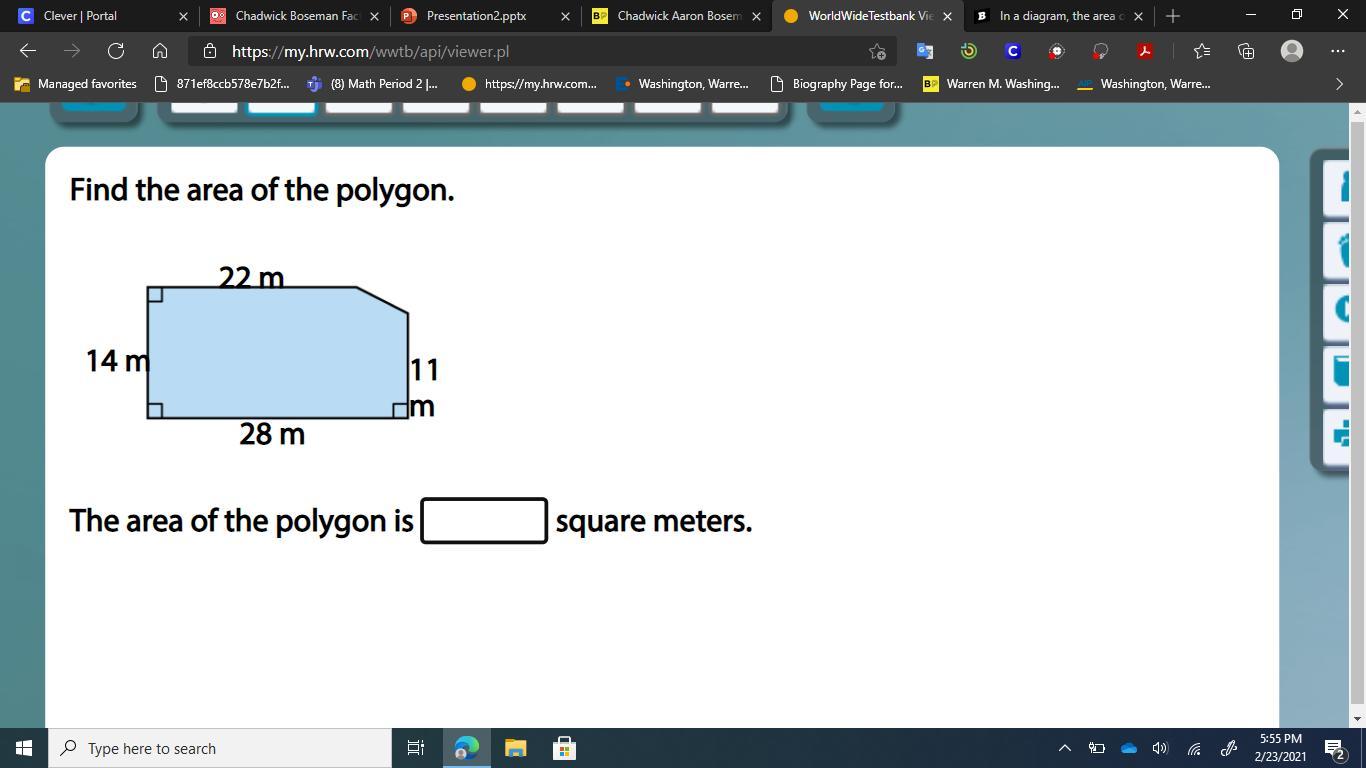Viewport: 1366px width, 768px height.
Task: Close the WorldWideTestbank Viewer tab
Action: point(947,16)
